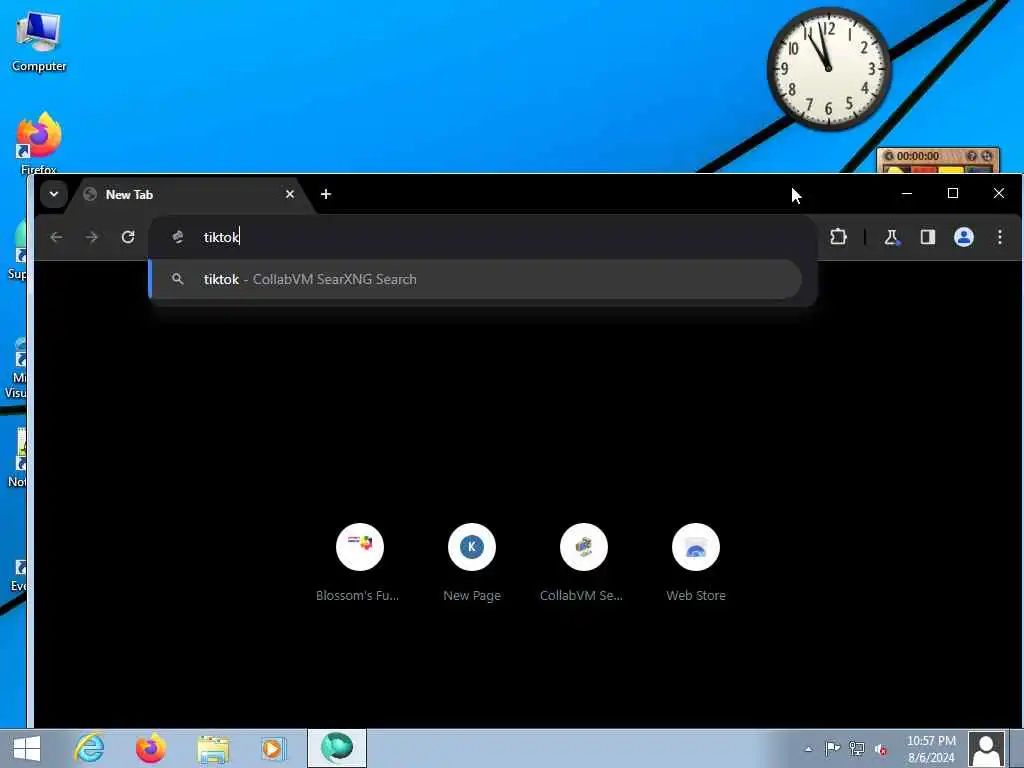Open the CollabVM Se... shortcut
The image size is (1024, 768).
pyautogui.click(x=583, y=562)
